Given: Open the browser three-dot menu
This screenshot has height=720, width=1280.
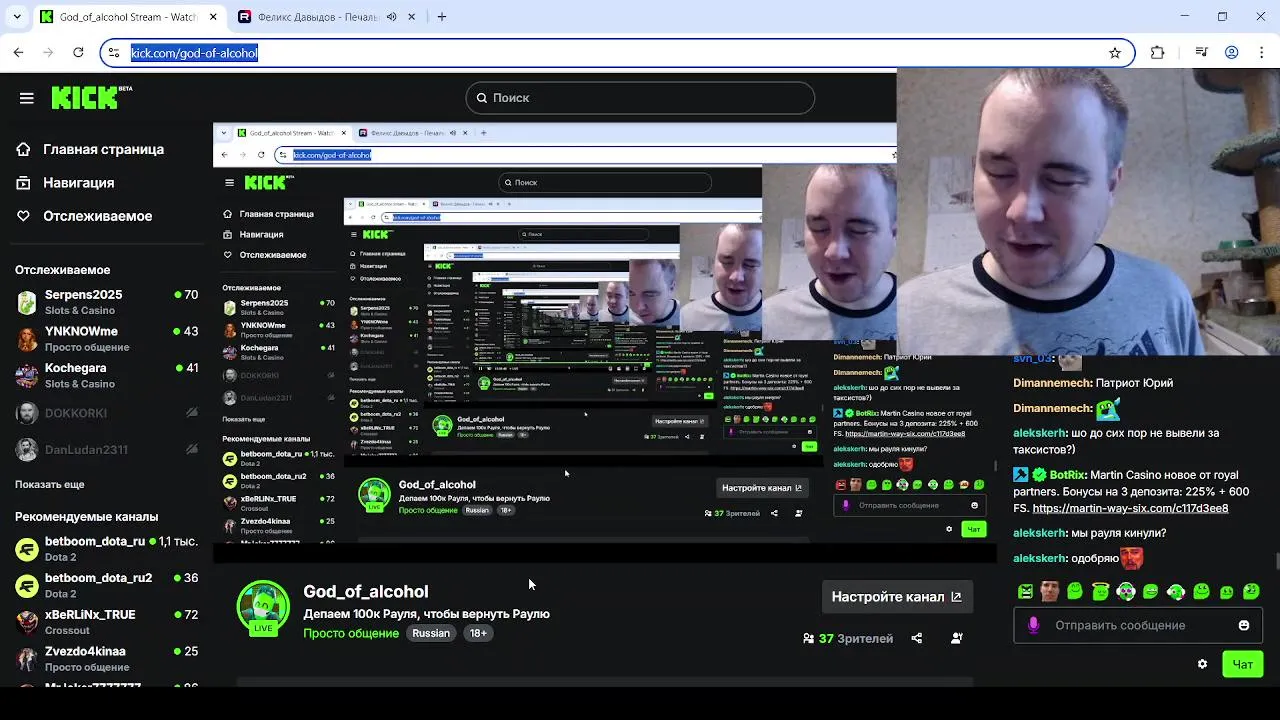Looking at the screenshot, I should click(1262, 53).
